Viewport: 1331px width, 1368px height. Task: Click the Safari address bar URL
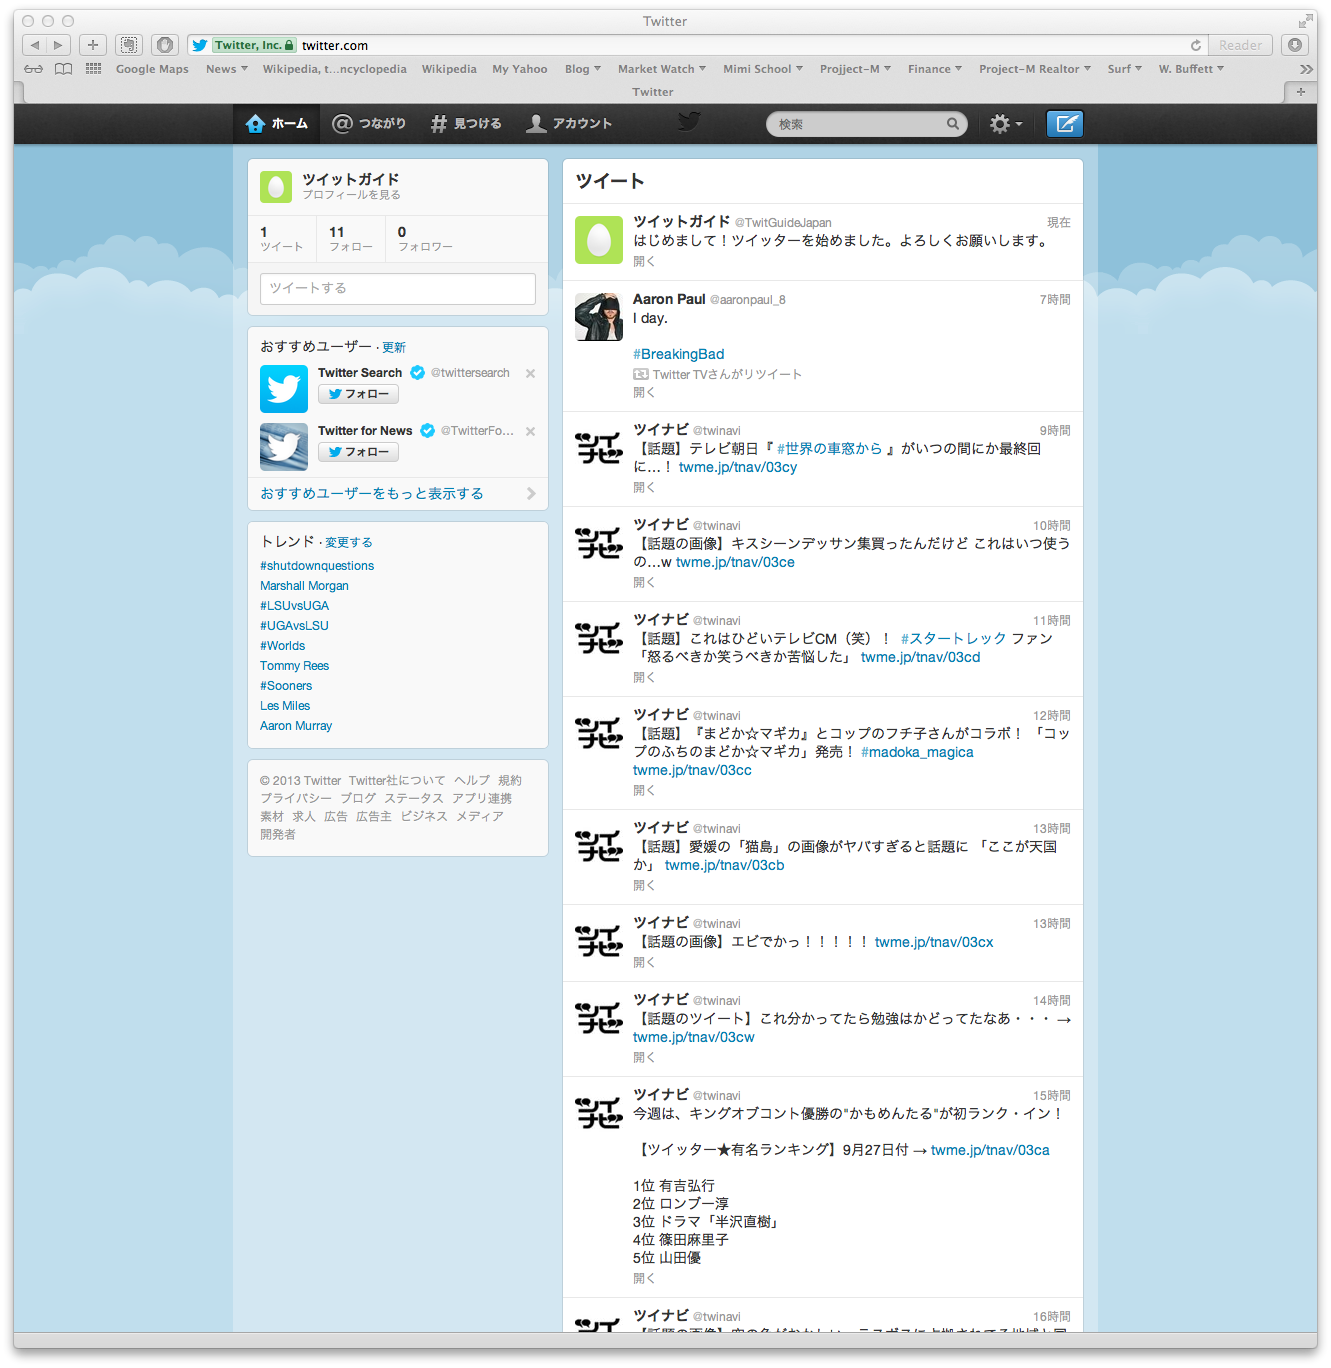335,45
